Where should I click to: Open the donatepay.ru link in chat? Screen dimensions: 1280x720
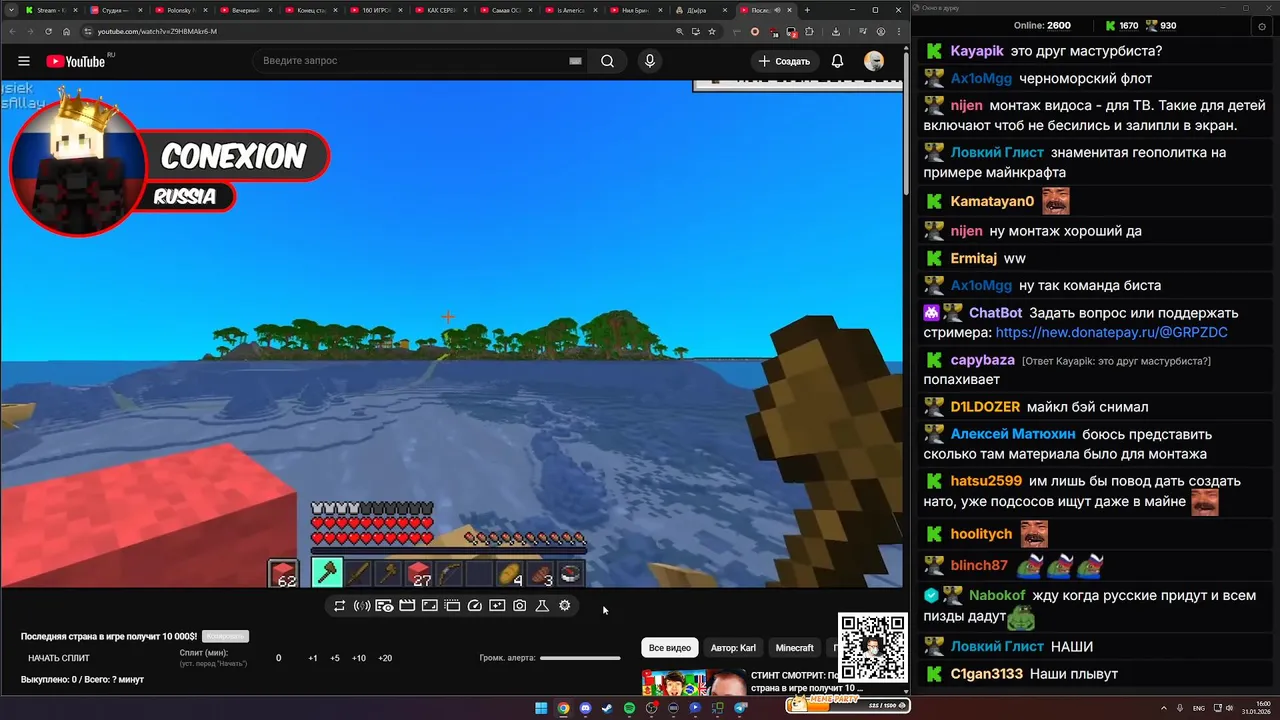pos(1111,332)
